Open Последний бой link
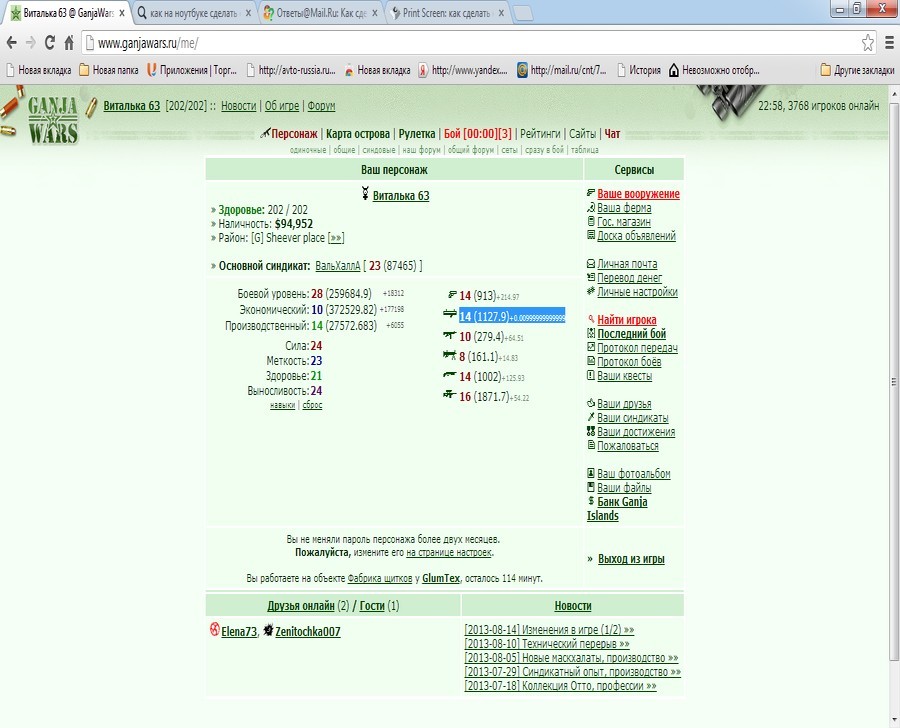Screen dimensions: 900x728 pos(632,334)
